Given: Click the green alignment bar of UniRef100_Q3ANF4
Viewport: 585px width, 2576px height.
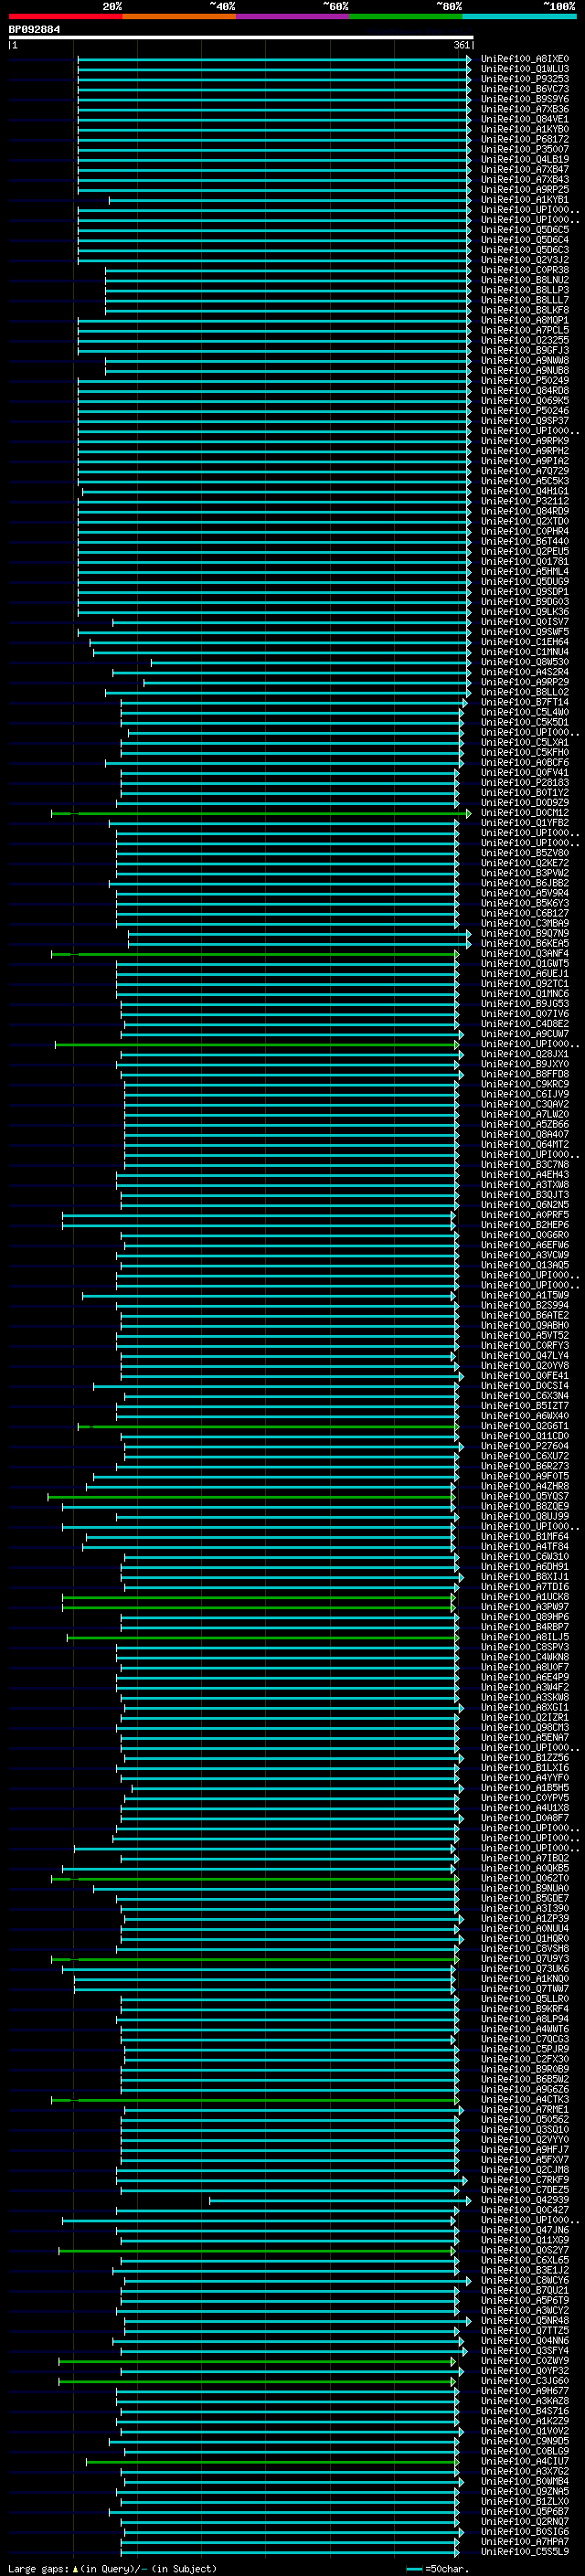Looking at the screenshot, I should pyautogui.click(x=255, y=954).
